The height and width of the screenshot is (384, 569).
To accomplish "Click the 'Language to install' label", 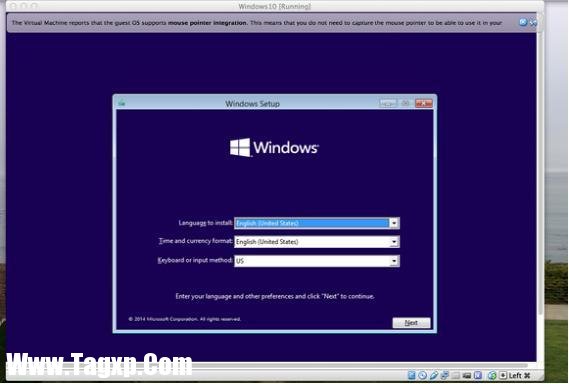I will pos(205,222).
